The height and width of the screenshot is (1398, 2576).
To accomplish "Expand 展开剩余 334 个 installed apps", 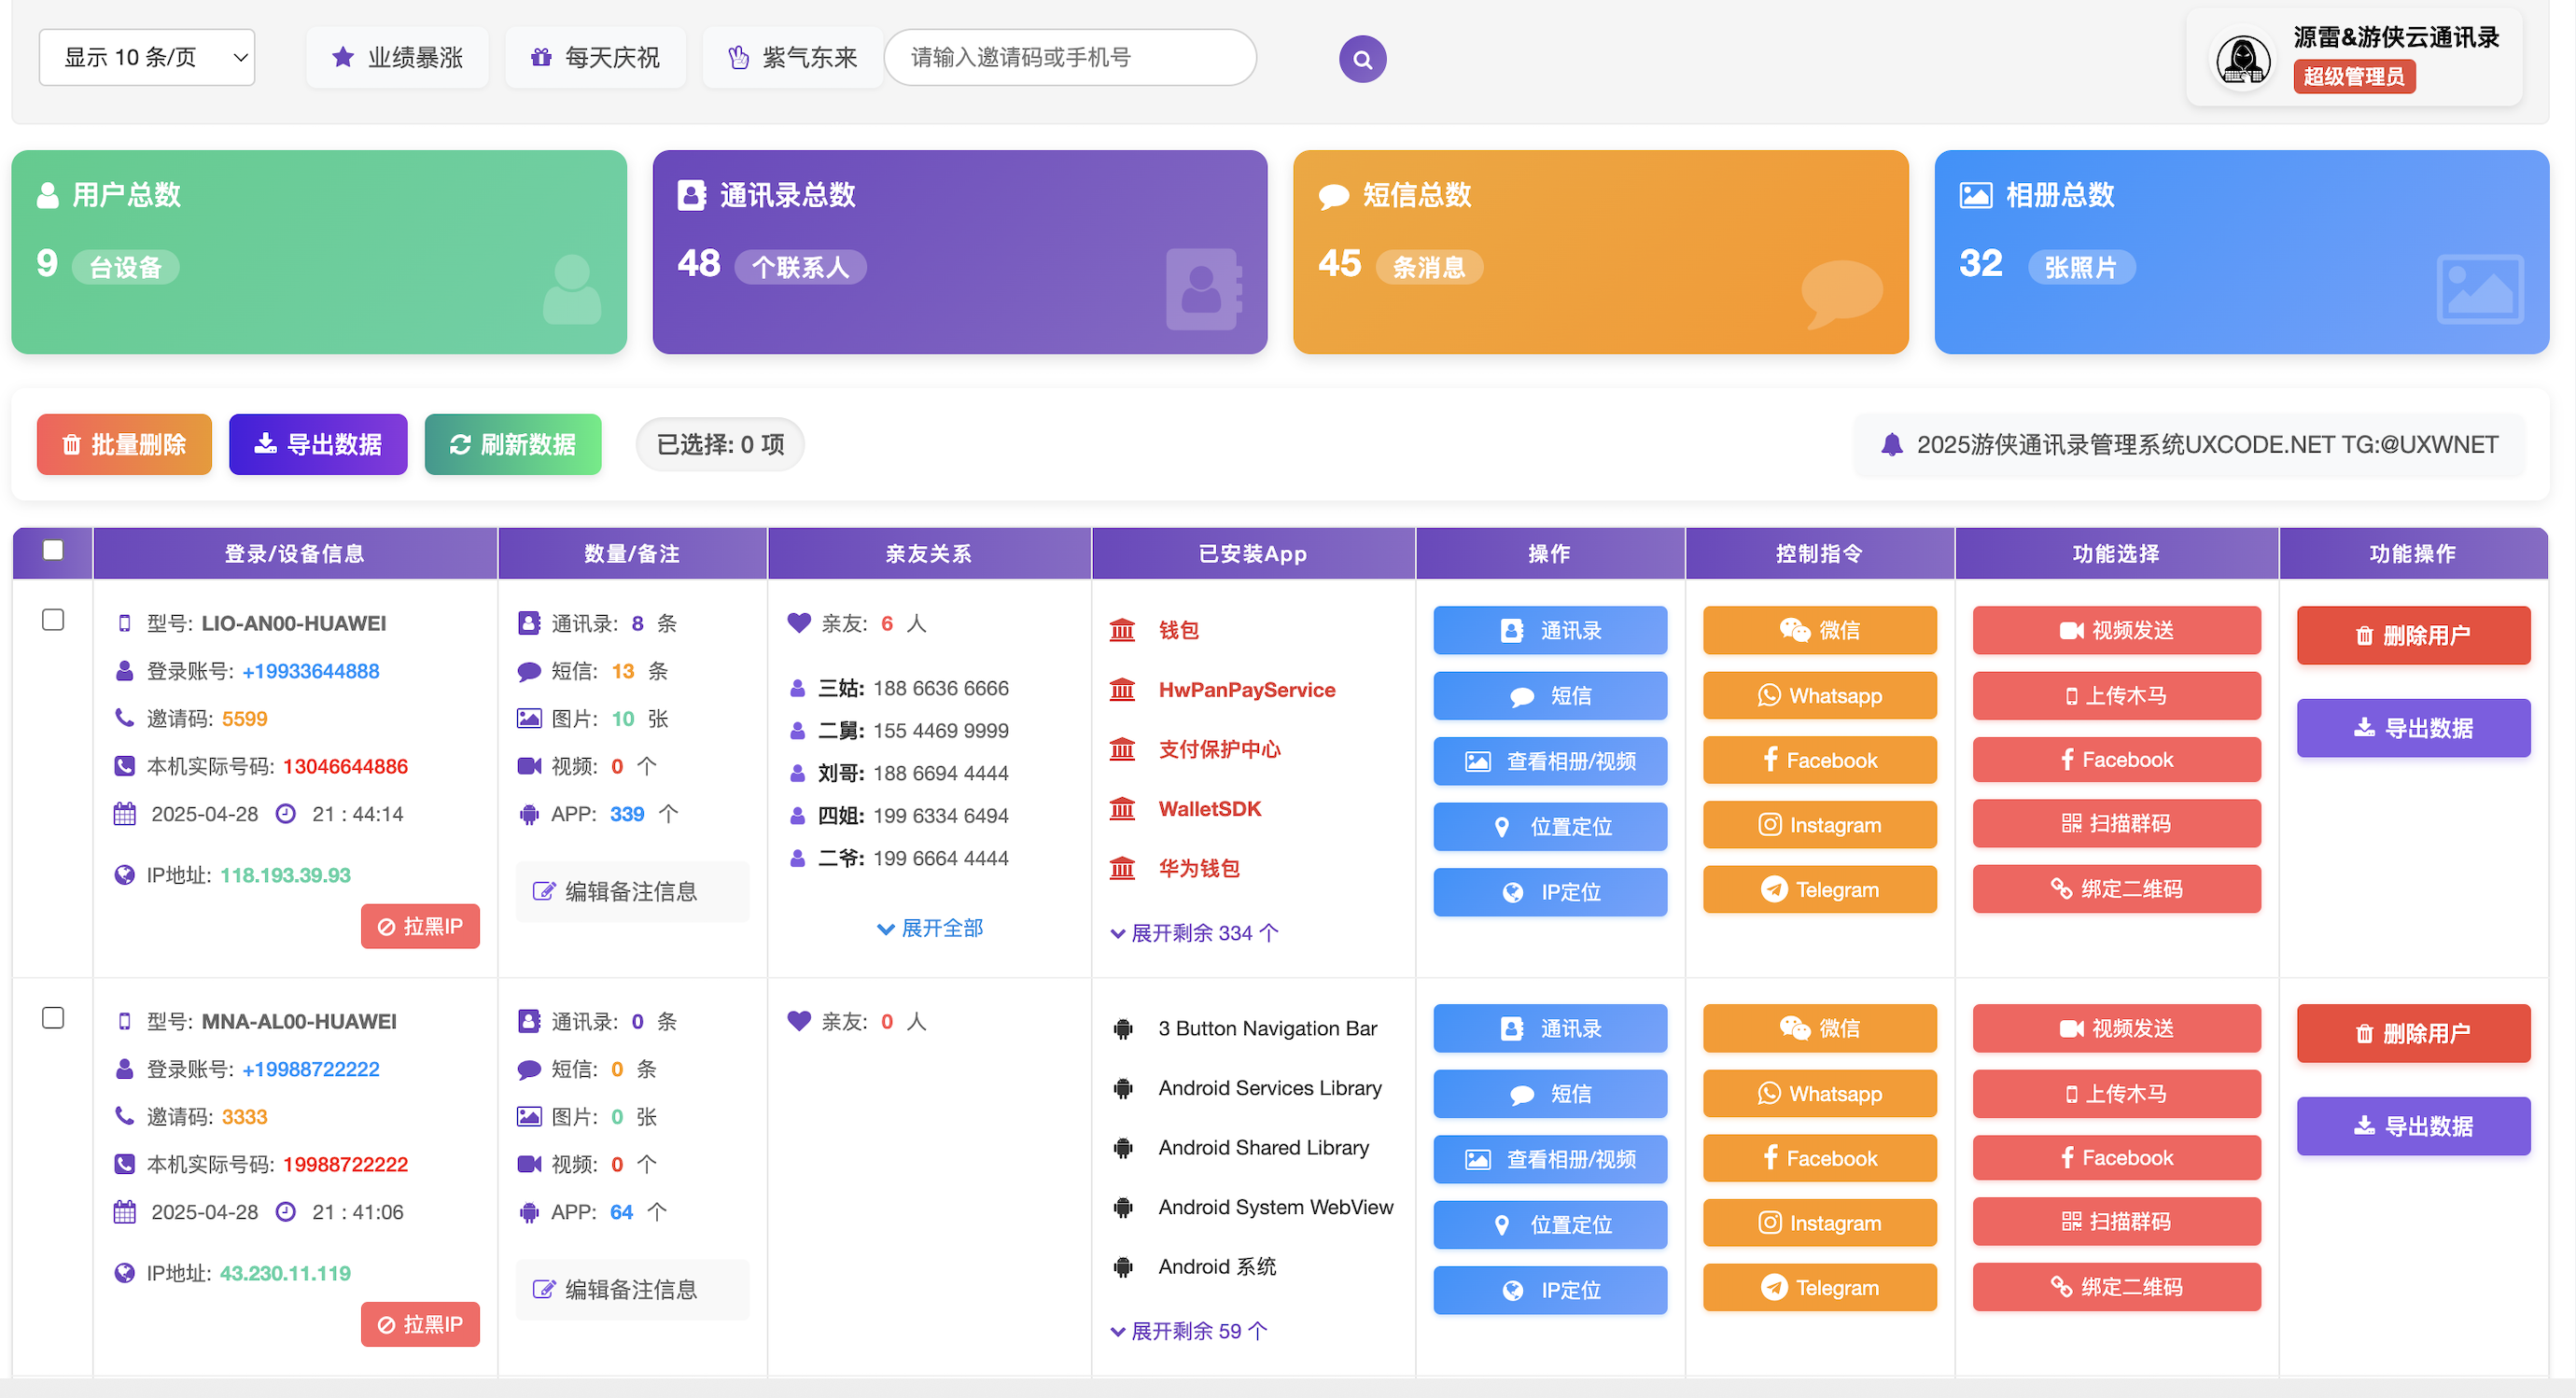I will click(x=1195, y=933).
